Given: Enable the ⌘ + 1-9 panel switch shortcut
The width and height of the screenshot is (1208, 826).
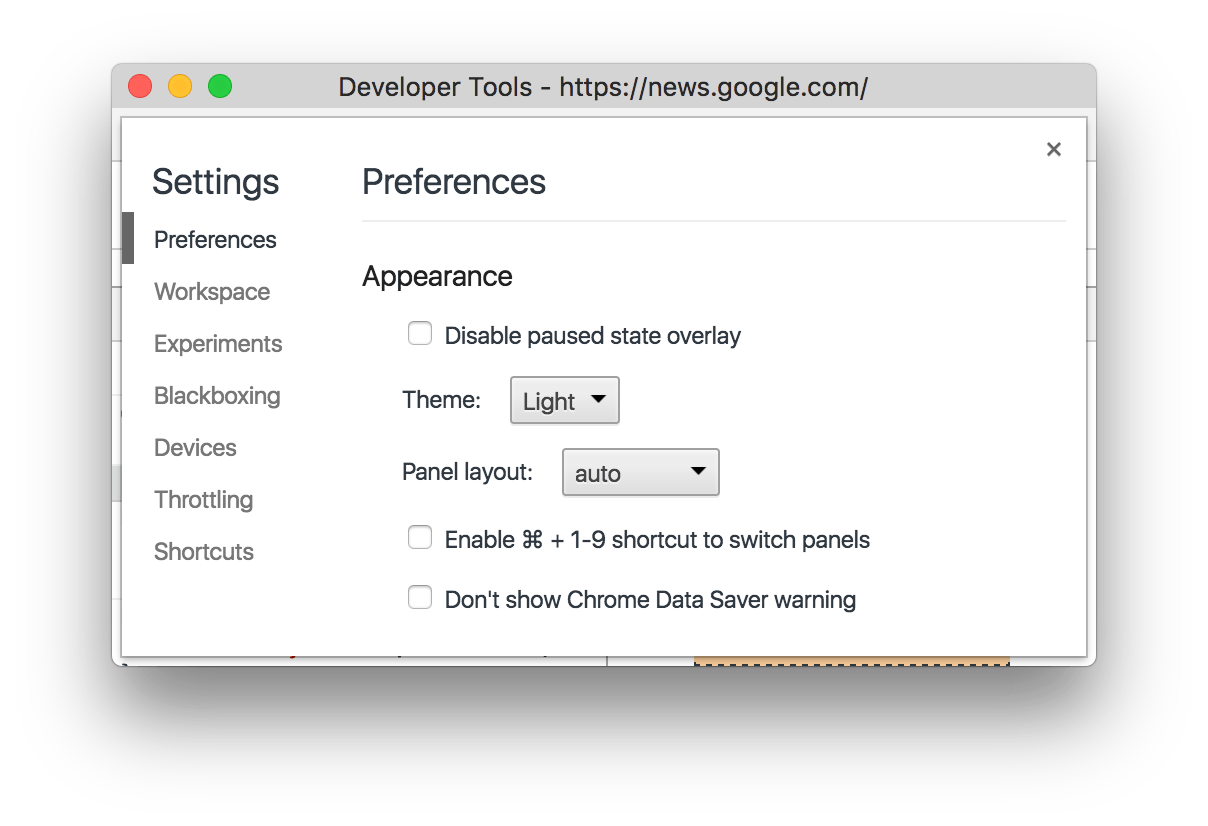Looking at the screenshot, I should pyautogui.click(x=419, y=537).
